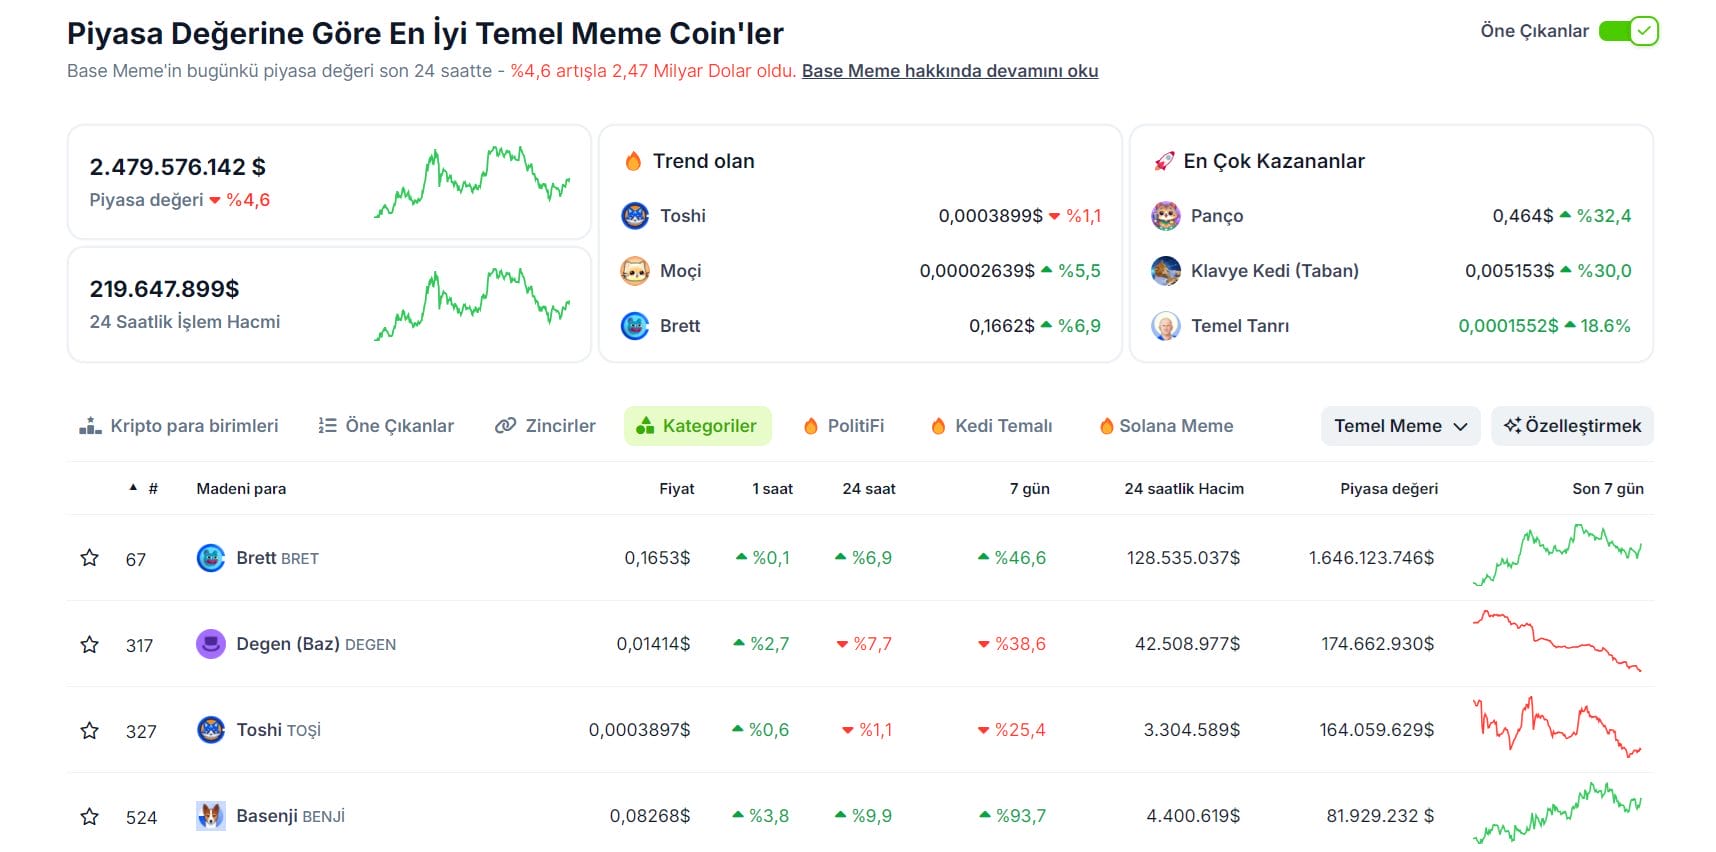Star the Basenji row as favorite
1716x852 pixels.
(x=90, y=816)
